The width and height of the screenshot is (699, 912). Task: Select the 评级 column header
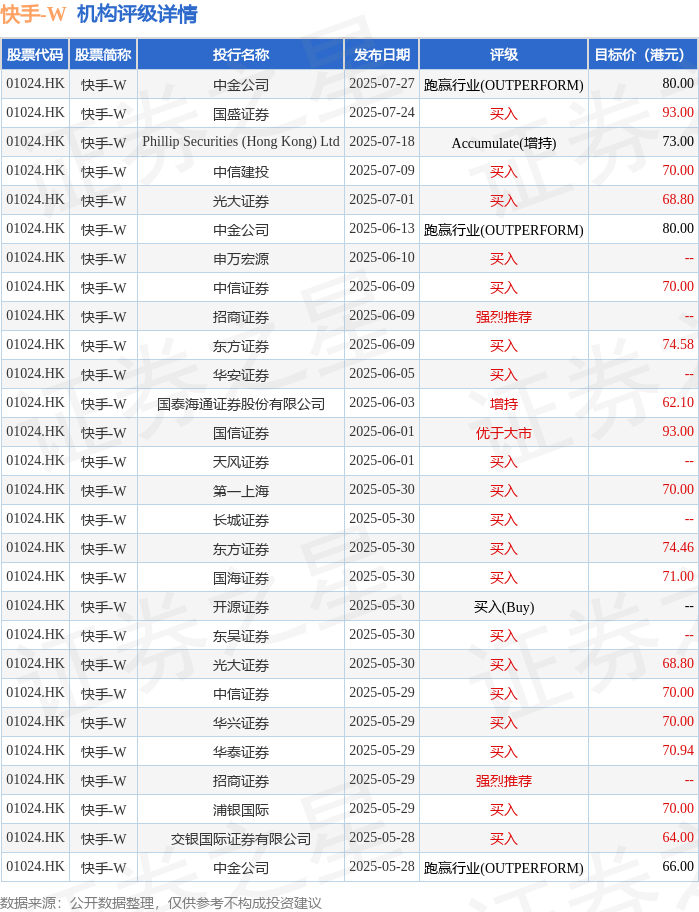pyautogui.click(x=503, y=55)
